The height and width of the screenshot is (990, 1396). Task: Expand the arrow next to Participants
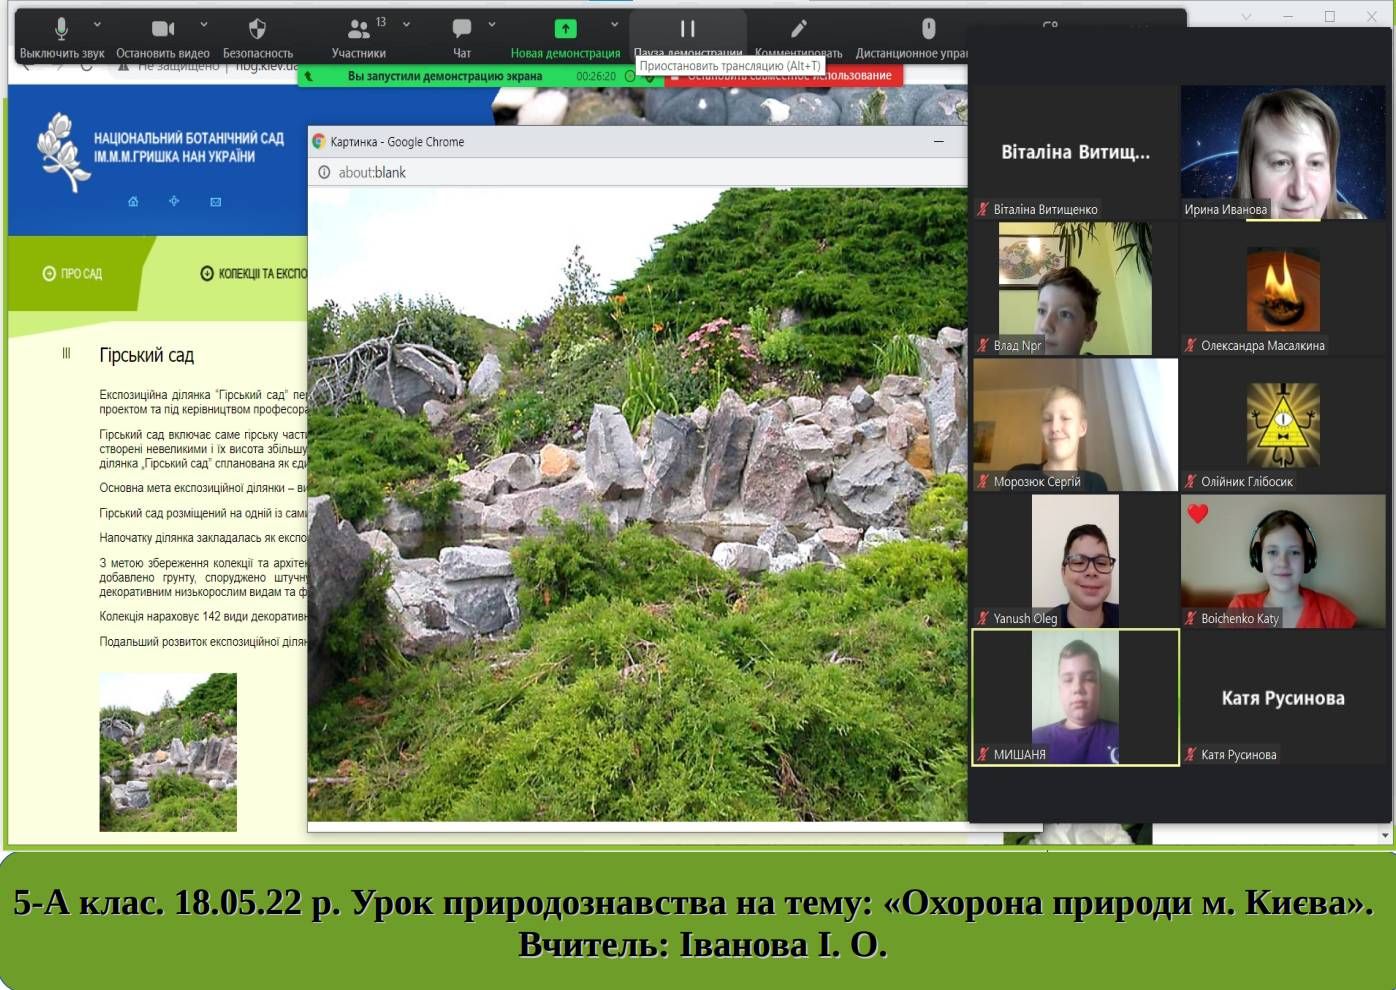[406, 24]
